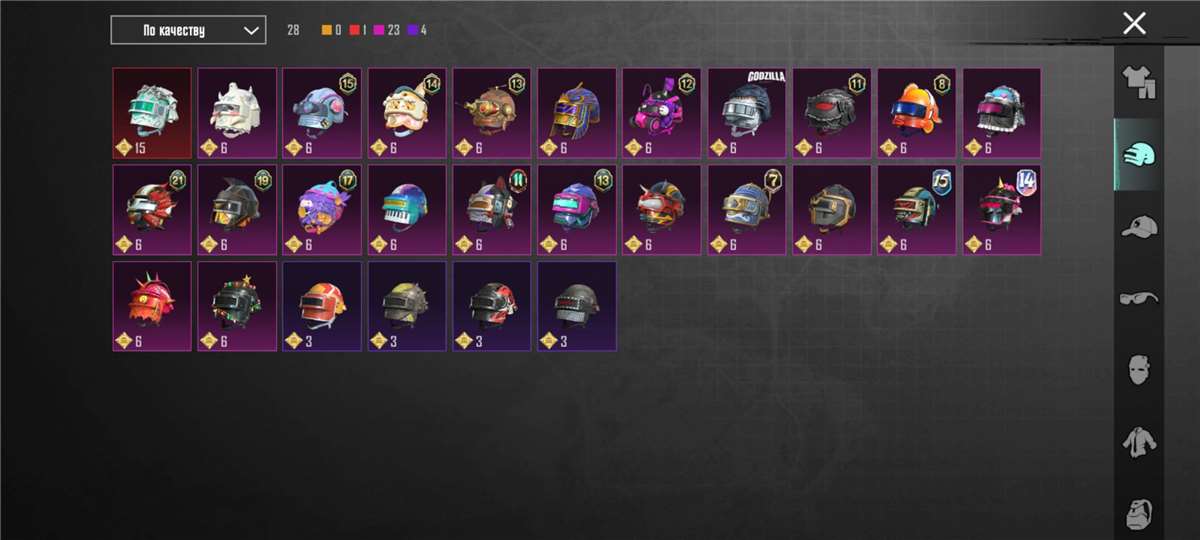Viewport: 1200px width, 540px height.
Task: Choose the helmet with level 21 badge
Action: (152, 210)
